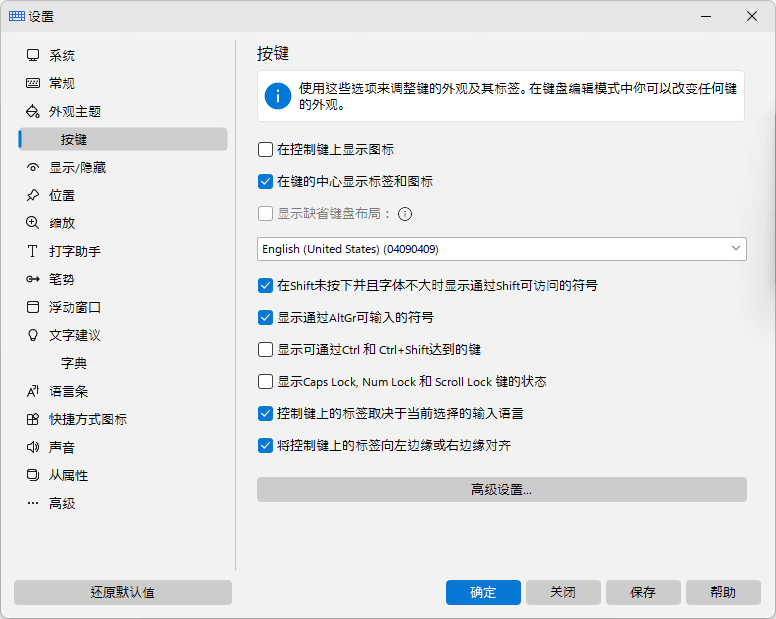The height and width of the screenshot is (619, 776).
Task: Click the 缩放 label in the sidebar
Action: [x=62, y=223]
